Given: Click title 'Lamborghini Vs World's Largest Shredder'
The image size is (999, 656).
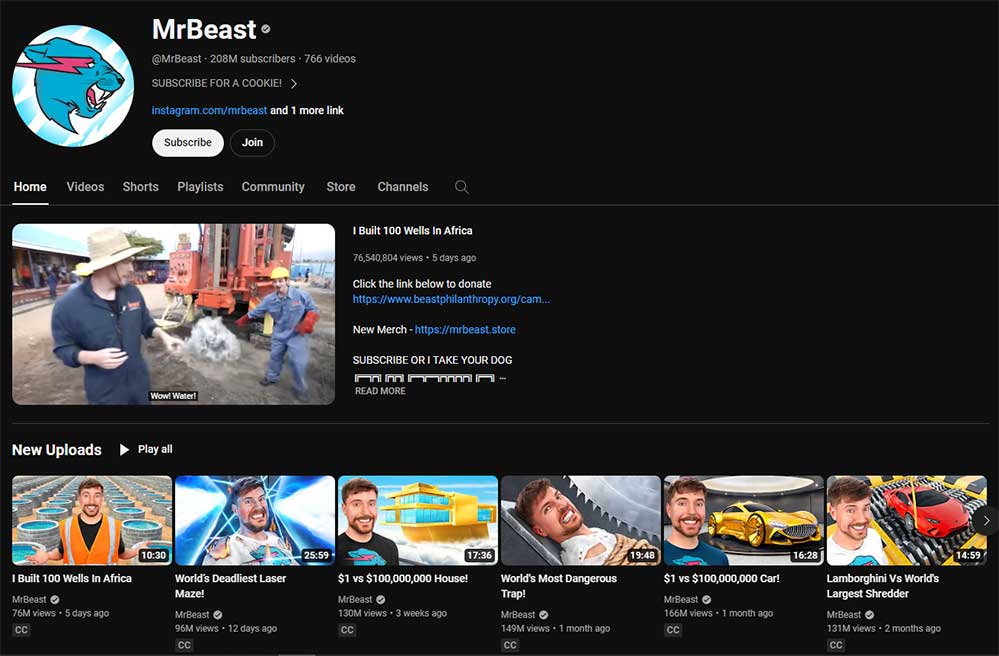Looking at the screenshot, I should click(883, 586).
